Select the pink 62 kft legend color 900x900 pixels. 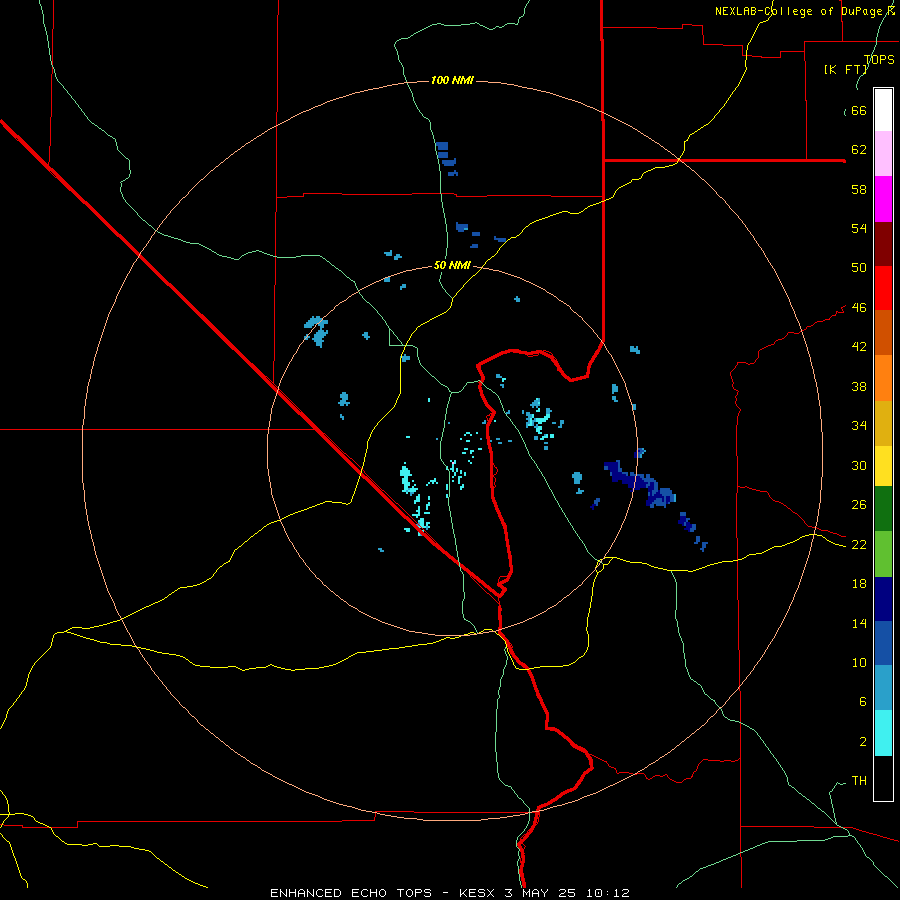coord(883,153)
